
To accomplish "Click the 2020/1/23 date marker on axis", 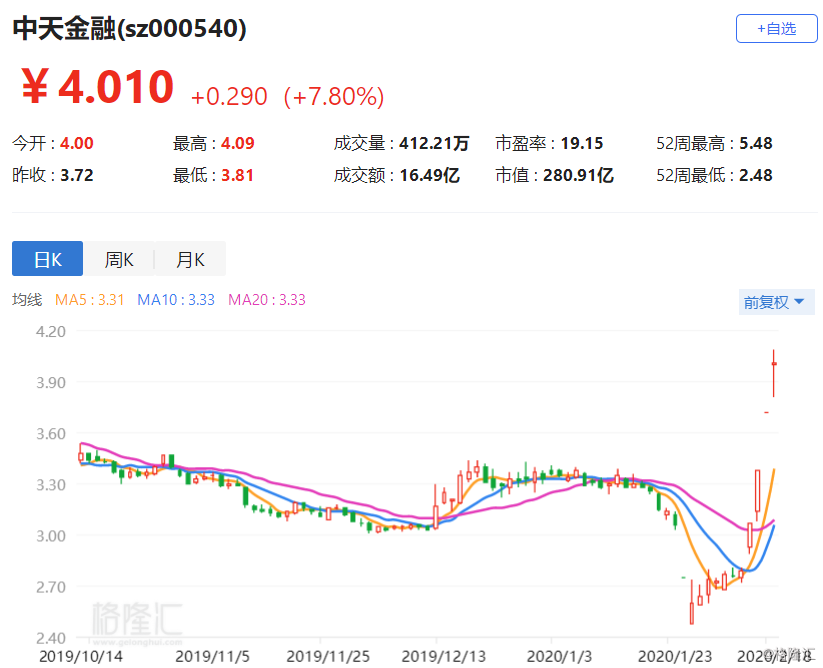I will tap(674, 656).
